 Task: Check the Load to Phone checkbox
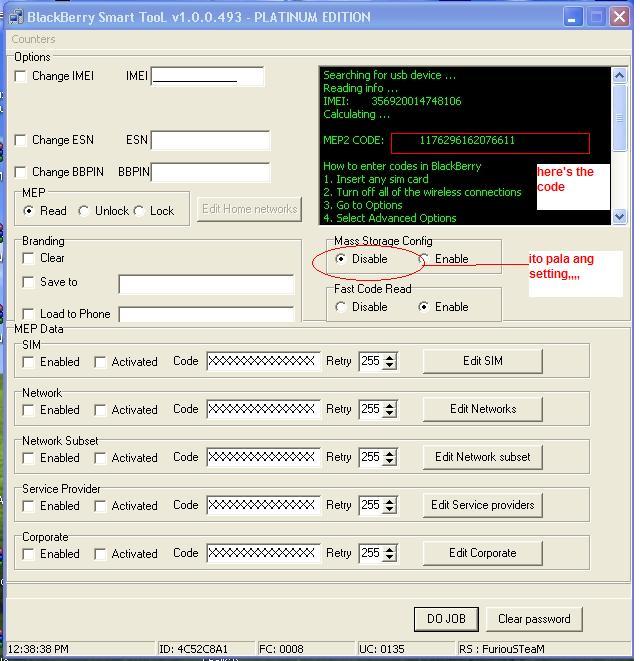[x=28, y=314]
